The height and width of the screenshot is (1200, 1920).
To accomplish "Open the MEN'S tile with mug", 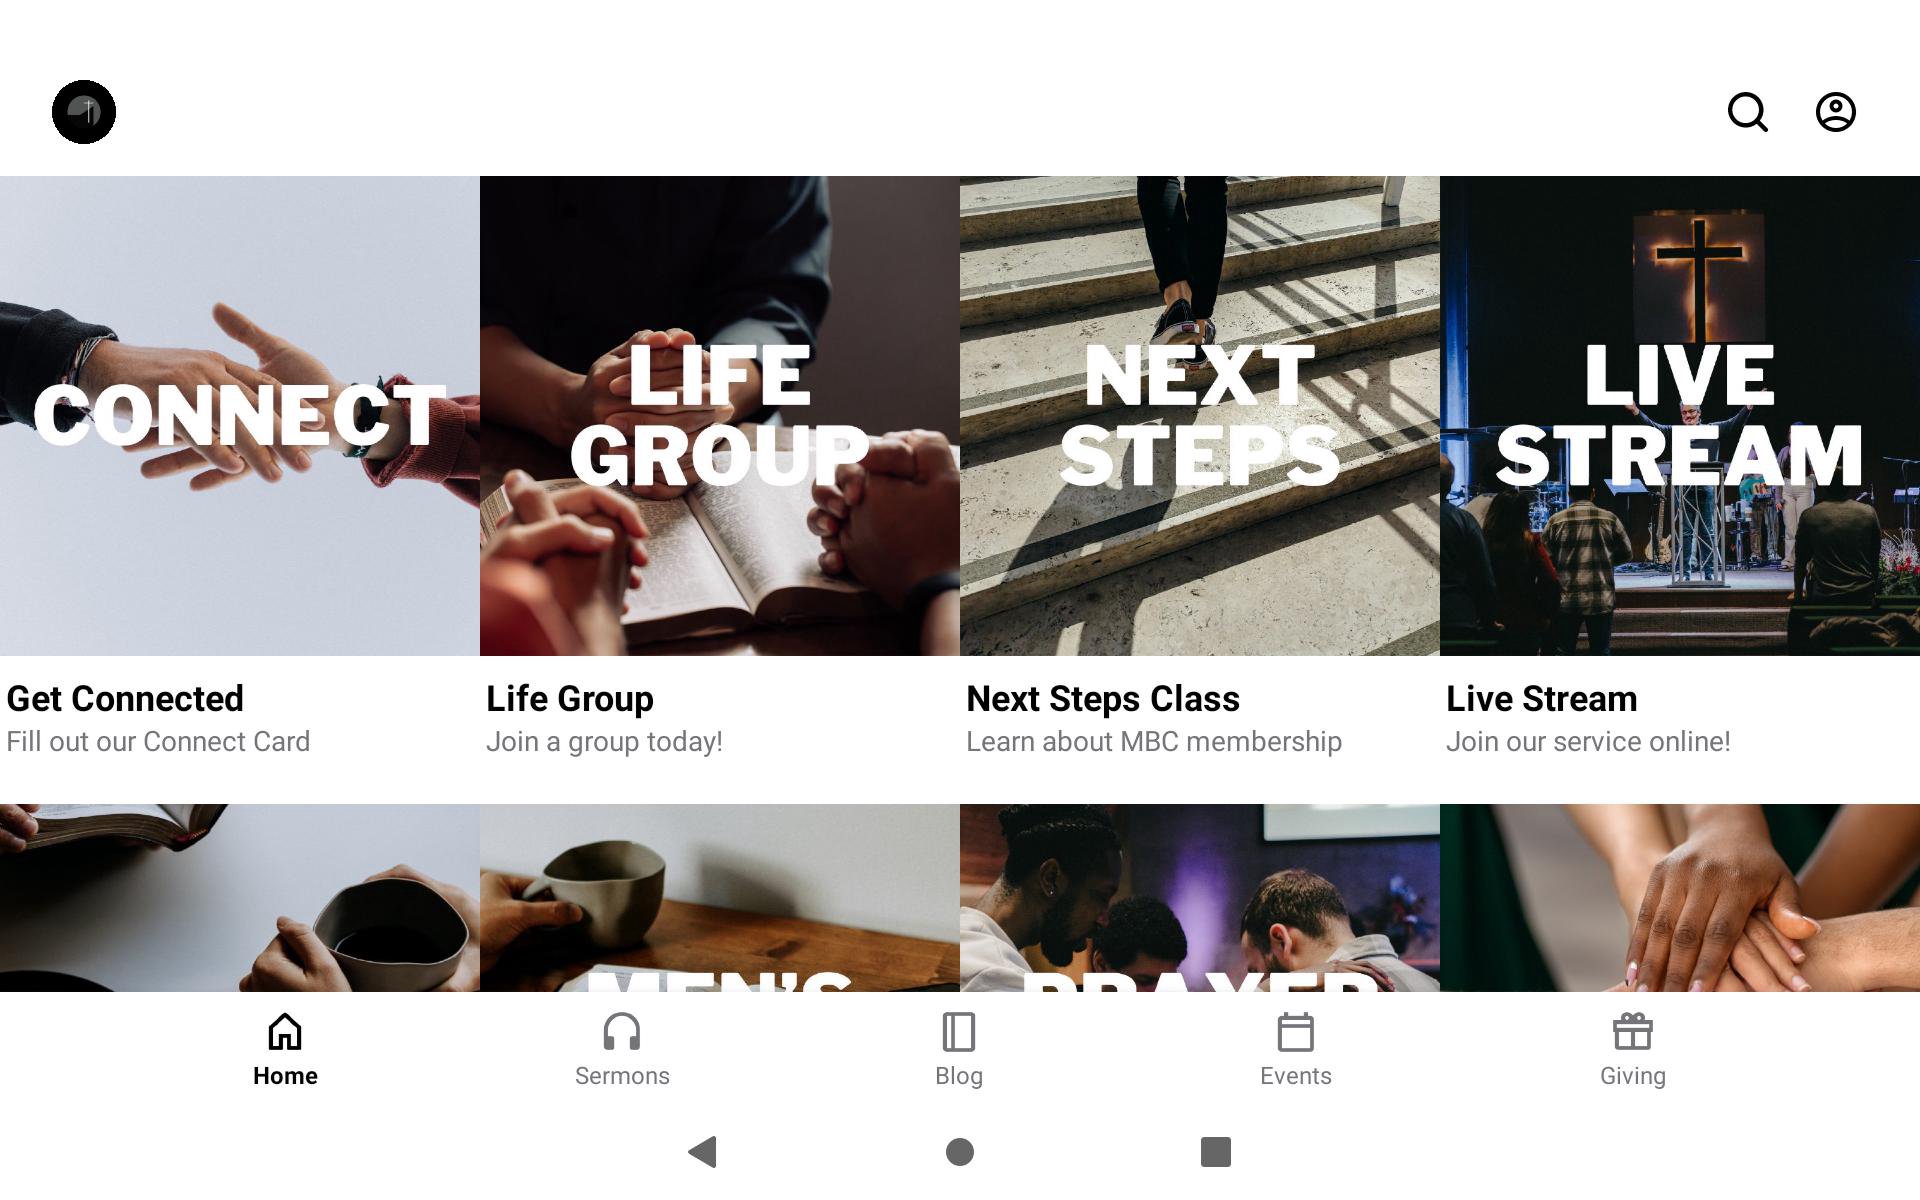I will [720, 898].
